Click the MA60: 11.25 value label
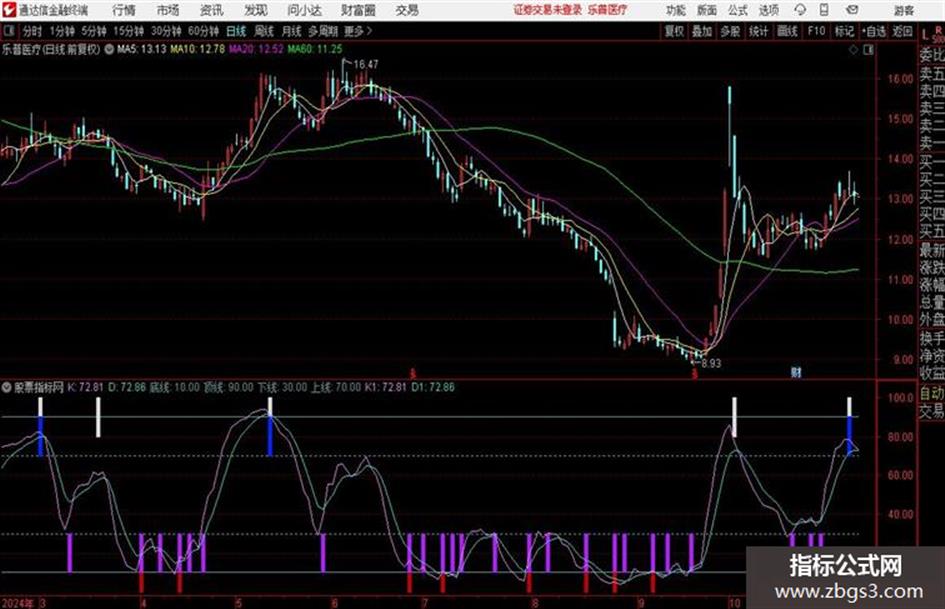 point(315,49)
